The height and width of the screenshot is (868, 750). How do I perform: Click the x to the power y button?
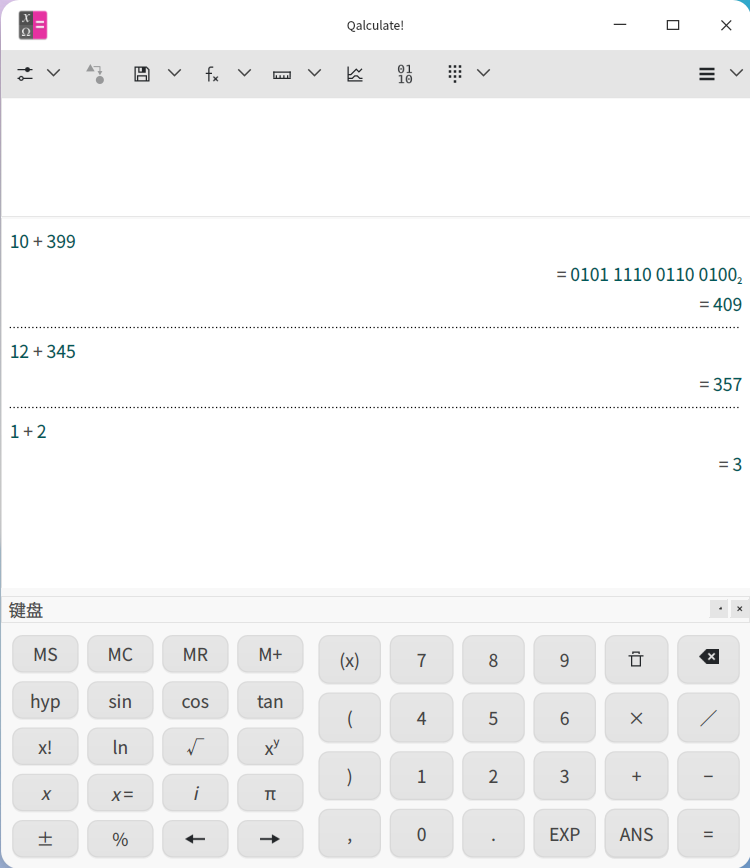click(x=270, y=747)
